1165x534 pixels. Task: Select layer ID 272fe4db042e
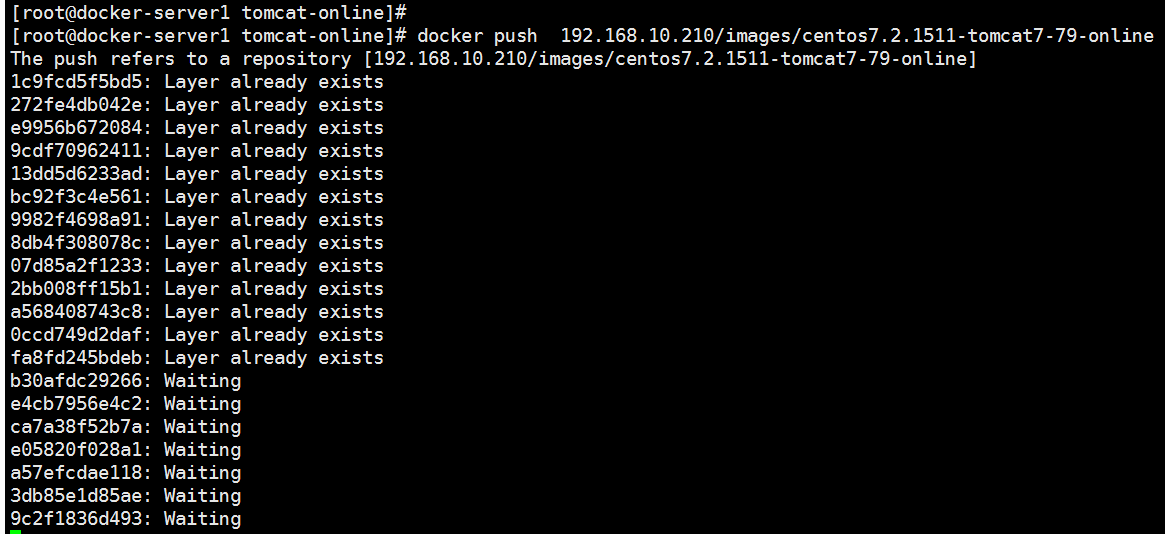(77, 105)
